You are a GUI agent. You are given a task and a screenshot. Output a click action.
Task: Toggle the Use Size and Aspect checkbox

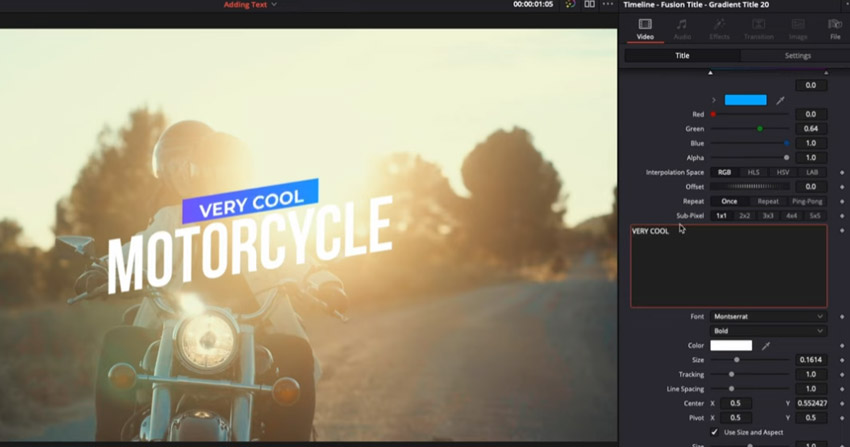714,432
